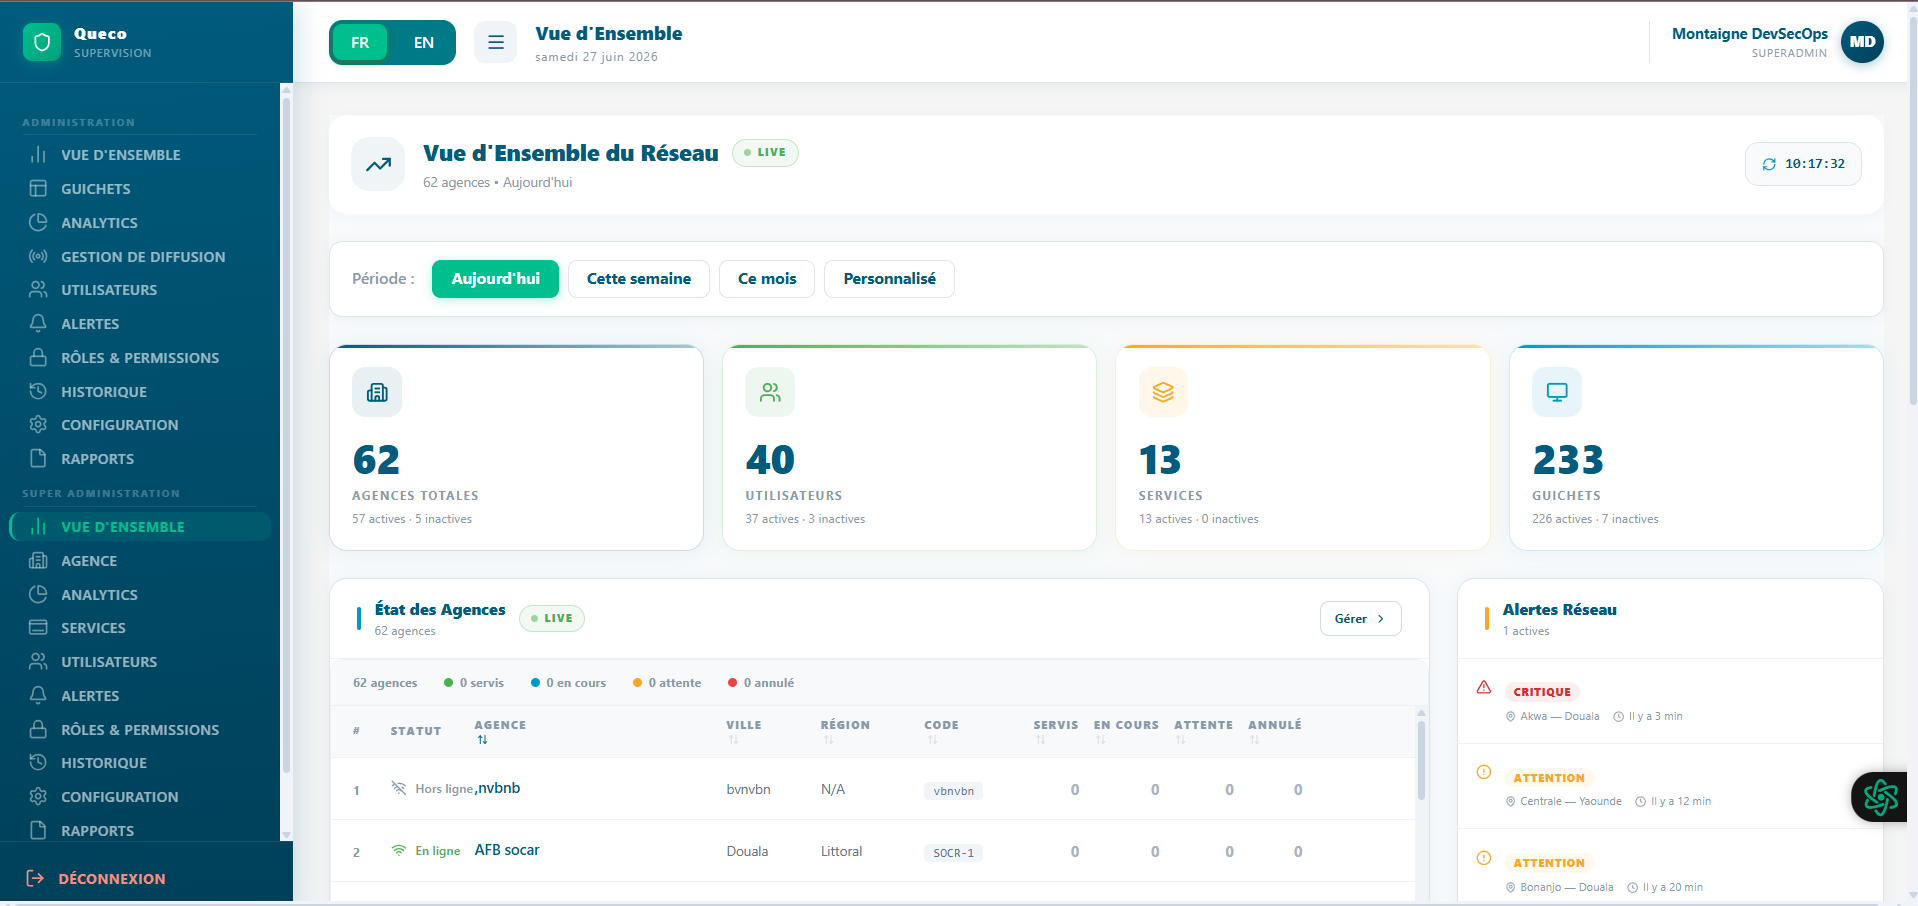Sort table by Attente column

pos(1203,731)
